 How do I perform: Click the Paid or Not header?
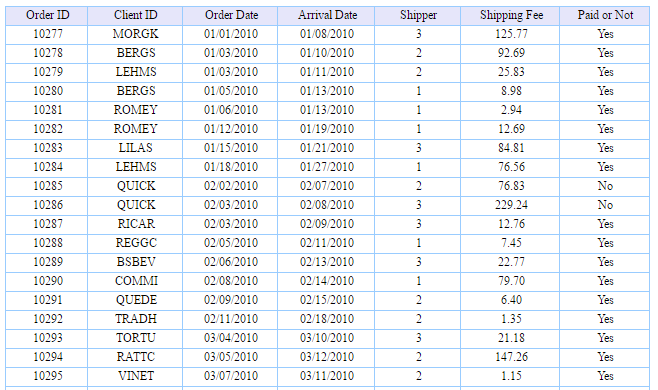coord(605,15)
